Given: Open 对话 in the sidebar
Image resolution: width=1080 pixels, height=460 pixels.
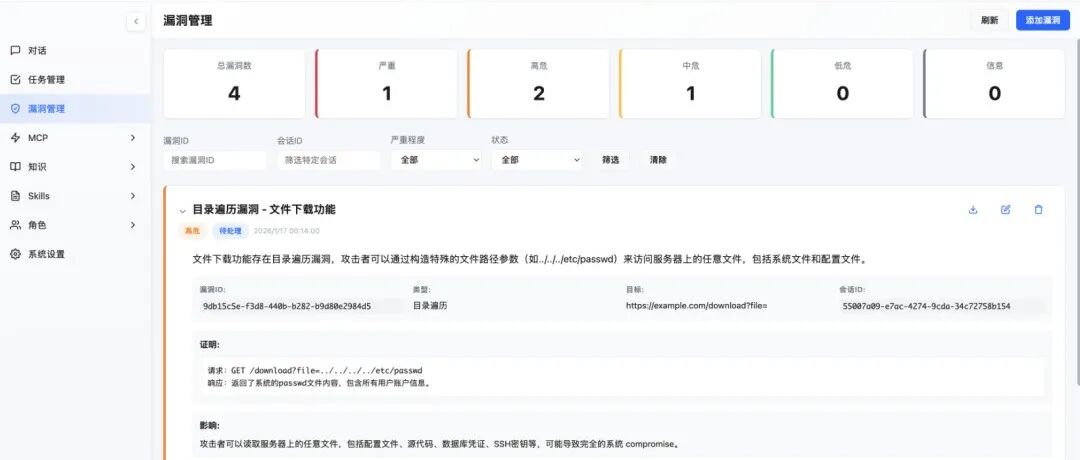Looking at the screenshot, I should tap(75, 51).
